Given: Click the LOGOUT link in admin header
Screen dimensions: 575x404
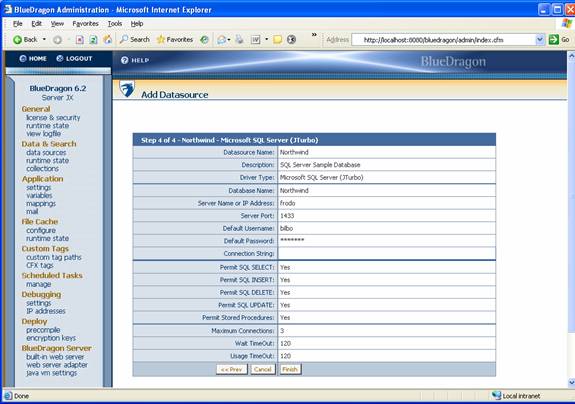Looking at the screenshot, I should [x=74, y=59].
